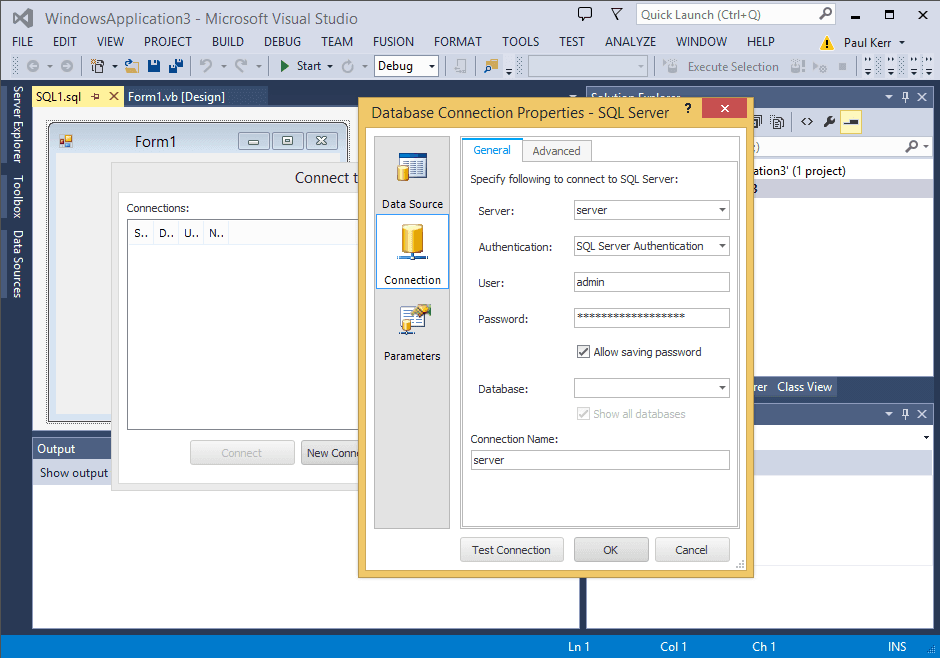Click the New Project toolbar icon
This screenshot has height=658, width=940.
[97, 66]
